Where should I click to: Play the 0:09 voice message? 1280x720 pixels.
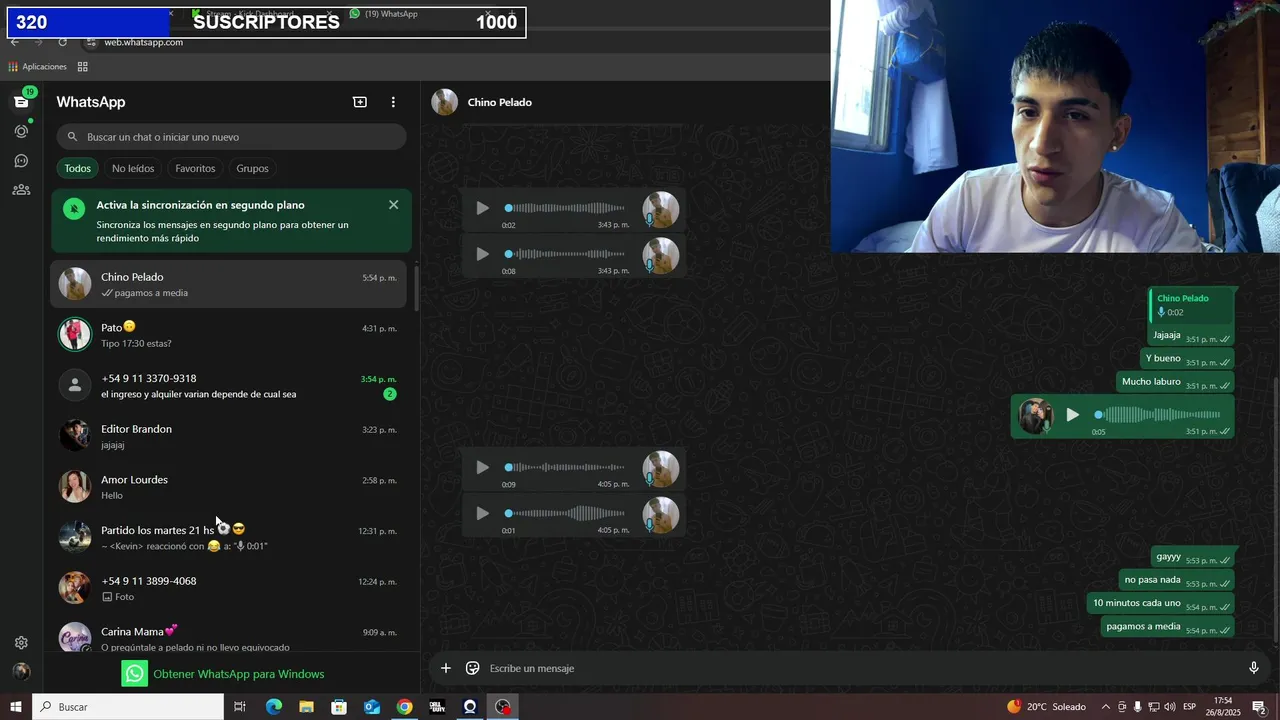click(482, 467)
